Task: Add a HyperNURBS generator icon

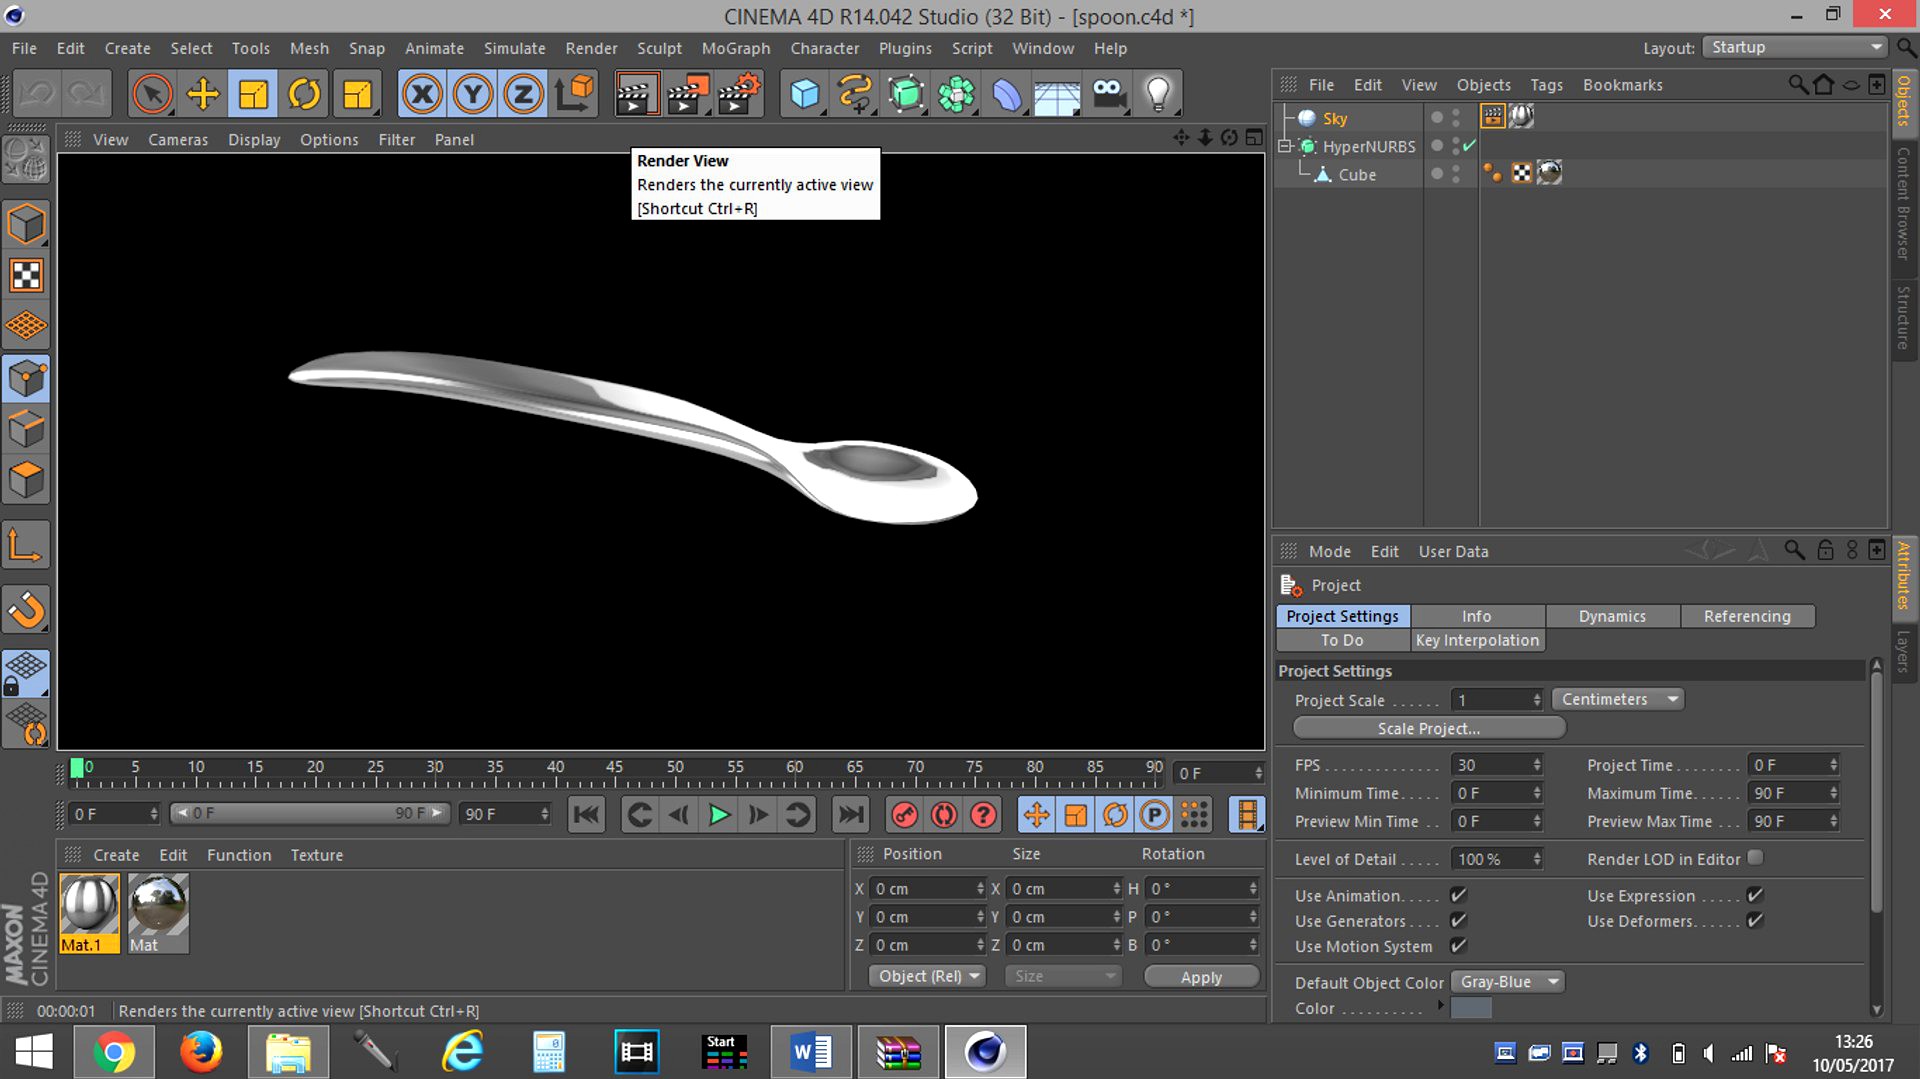Action: tap(906, 94)
